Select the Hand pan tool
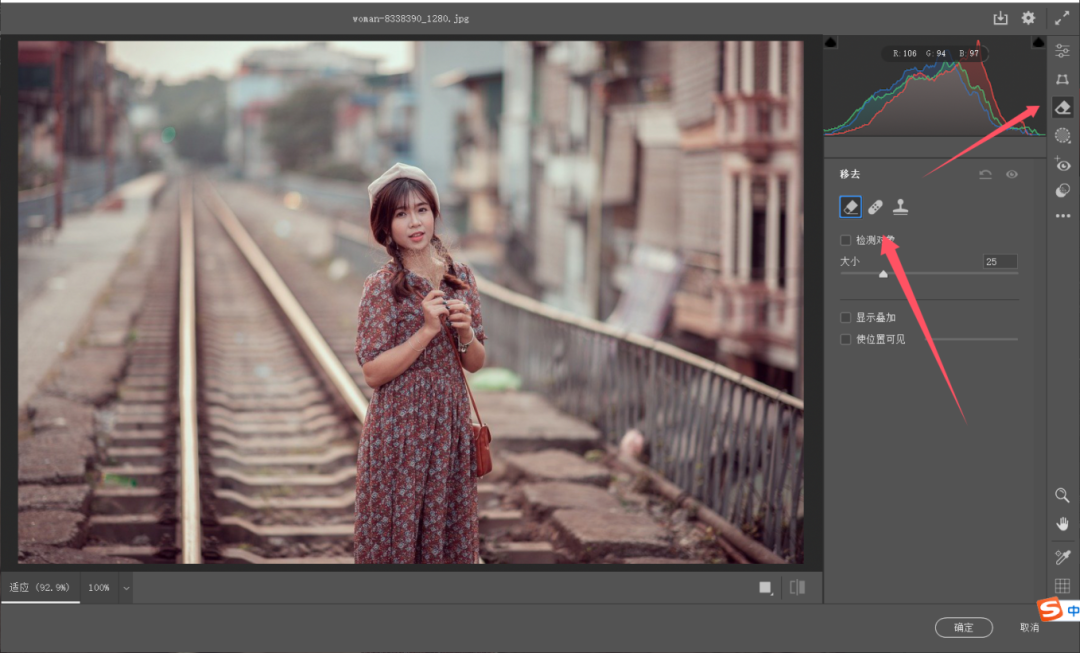 pyautogui.click(x=1062, y=523)
